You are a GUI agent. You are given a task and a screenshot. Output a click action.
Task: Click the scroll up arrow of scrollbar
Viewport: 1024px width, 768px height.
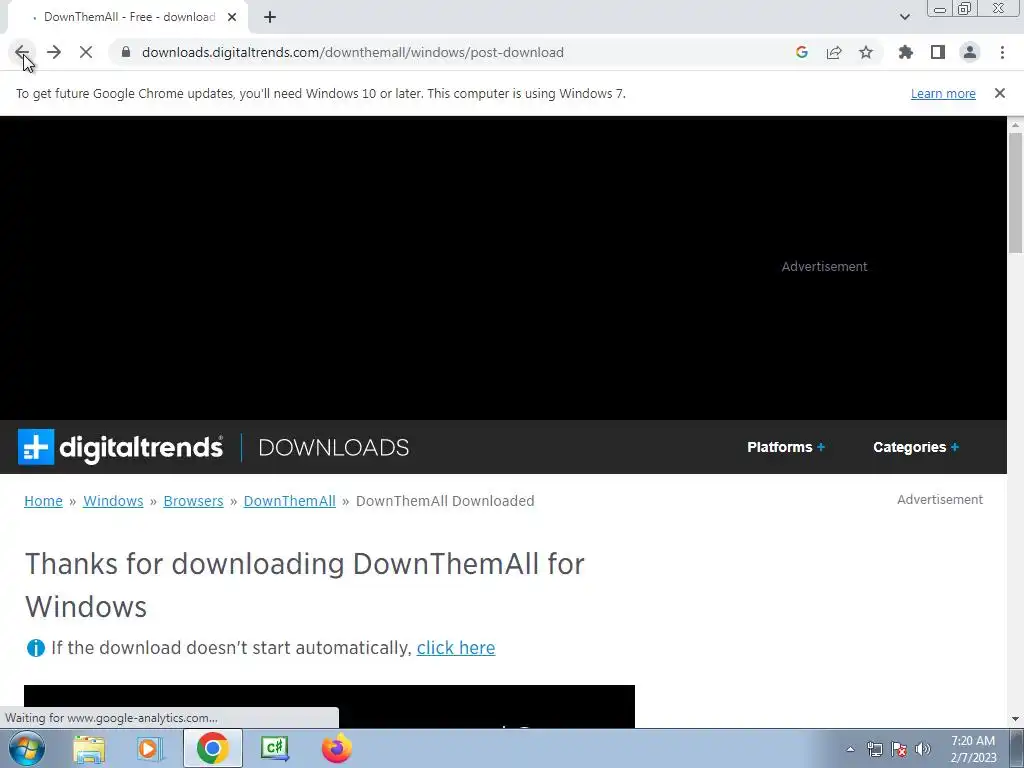point(1015,124)
